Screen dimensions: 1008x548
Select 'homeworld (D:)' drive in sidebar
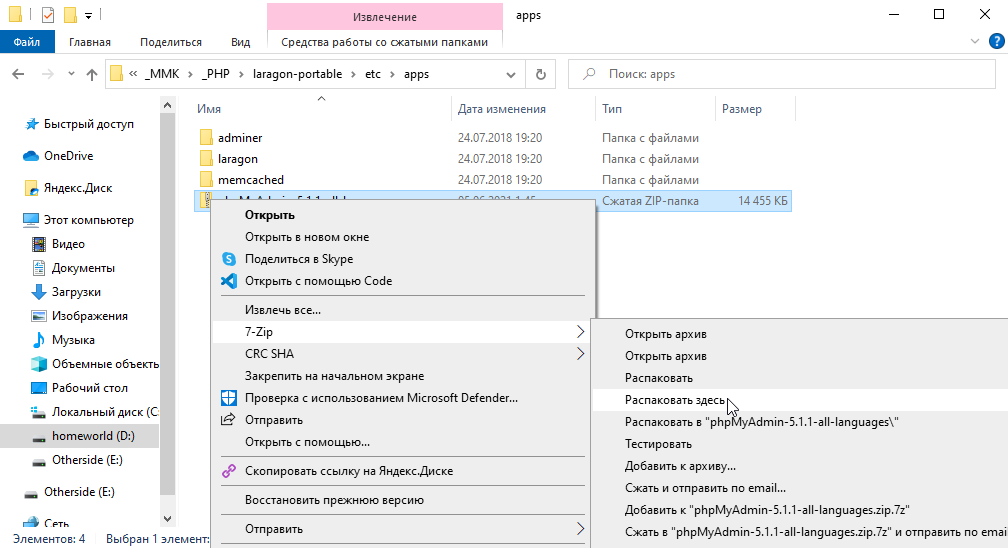click(93, 437)
